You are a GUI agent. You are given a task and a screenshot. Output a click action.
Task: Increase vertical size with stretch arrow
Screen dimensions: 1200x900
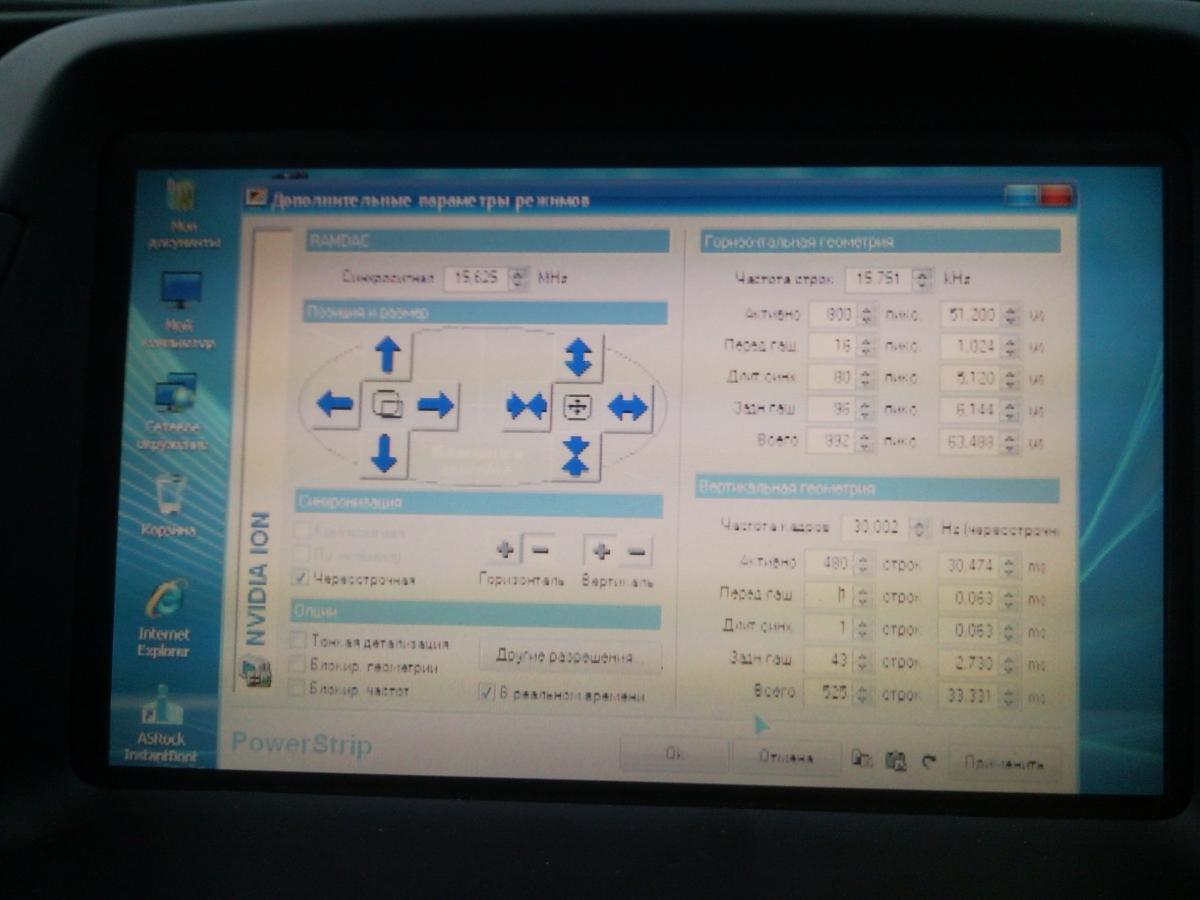579,356
